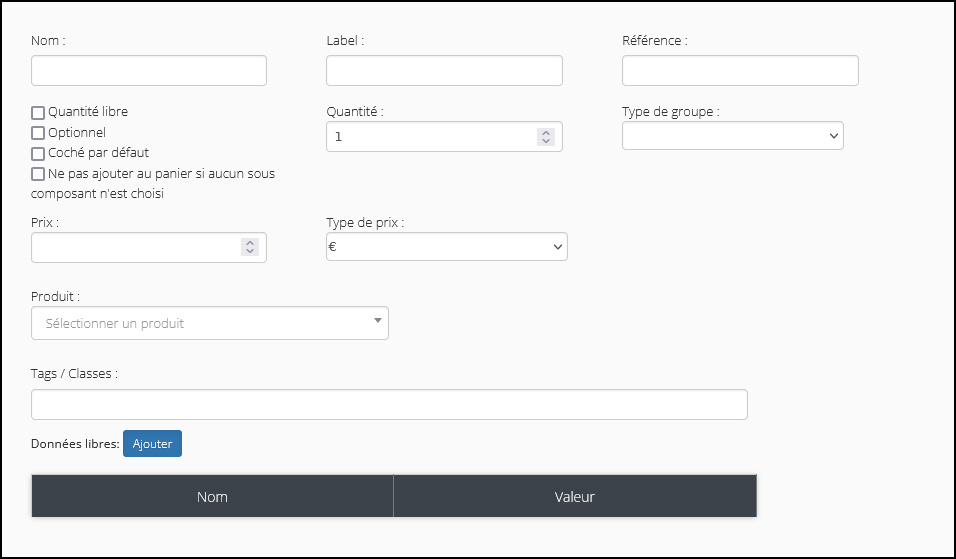This screenshot has width=956, height=559.
Task: Decrease Quantité with the down stepper arrow
Action: (546, 141)
